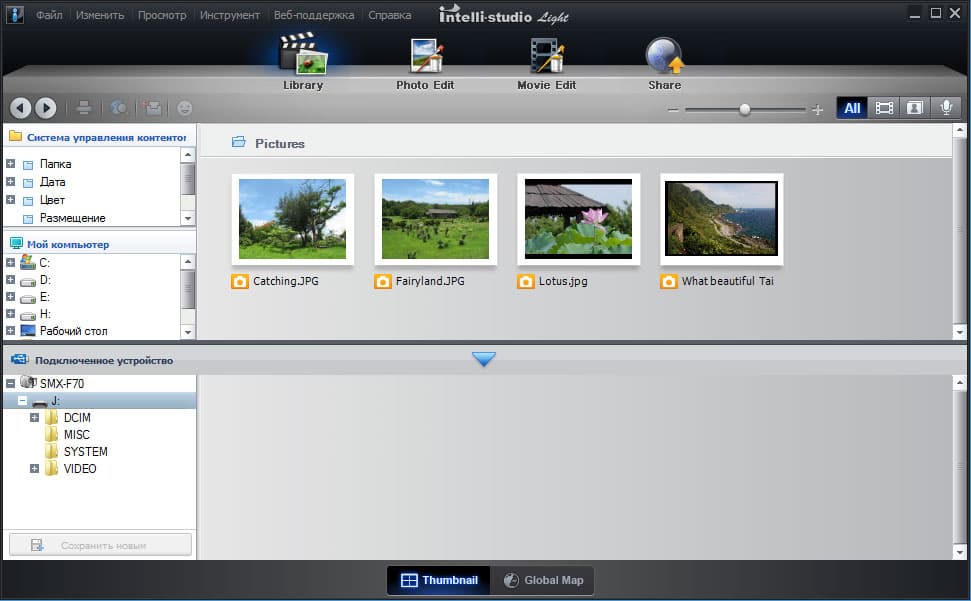Open the Инструмент menu

[x=230, y=15]
